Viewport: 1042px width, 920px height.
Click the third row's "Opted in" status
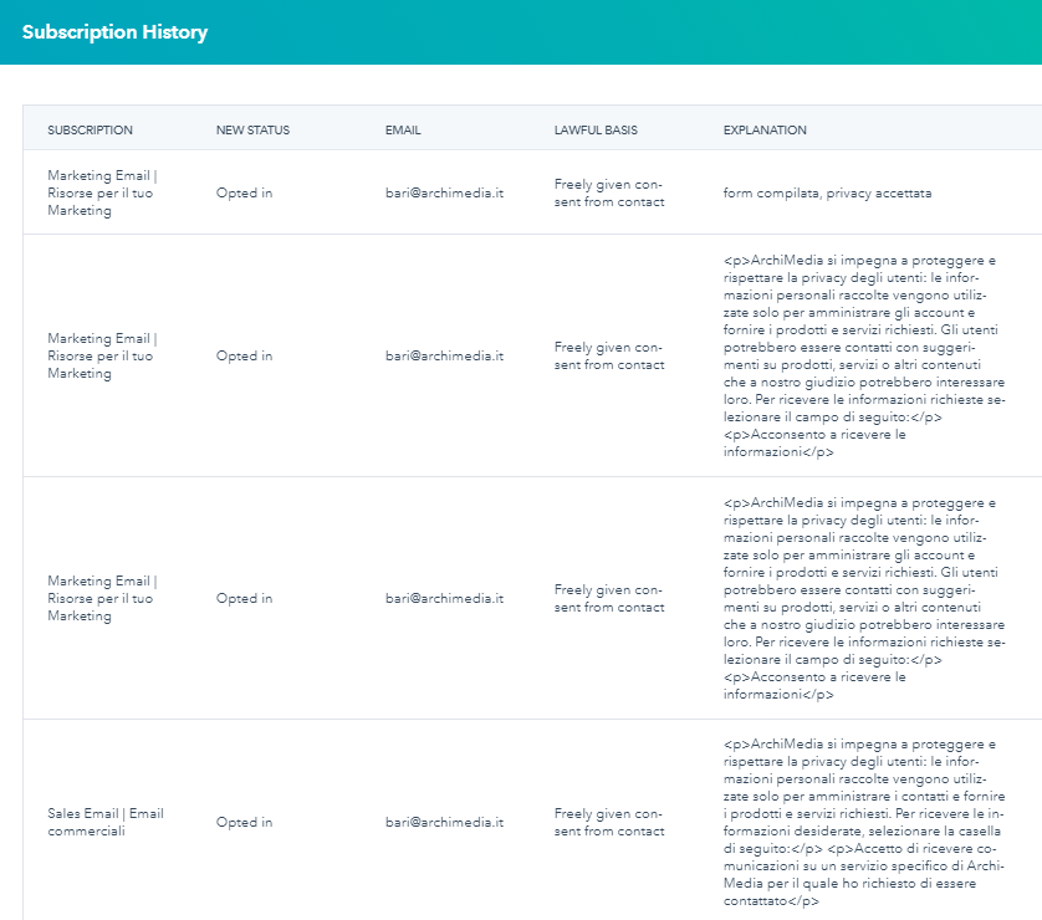[244, 598]
